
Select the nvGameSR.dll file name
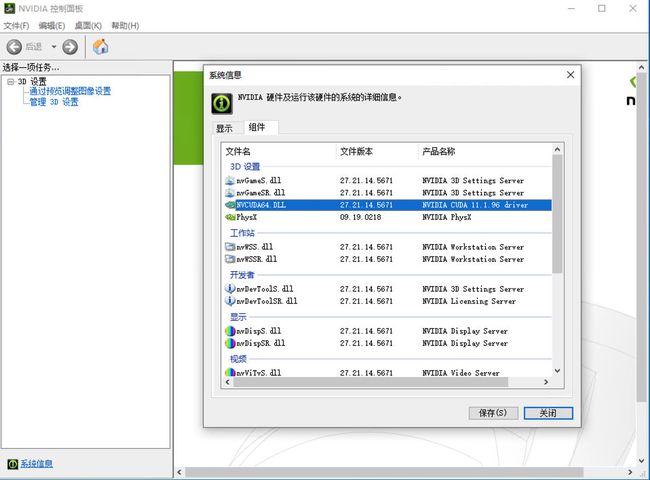click(261, 193)
